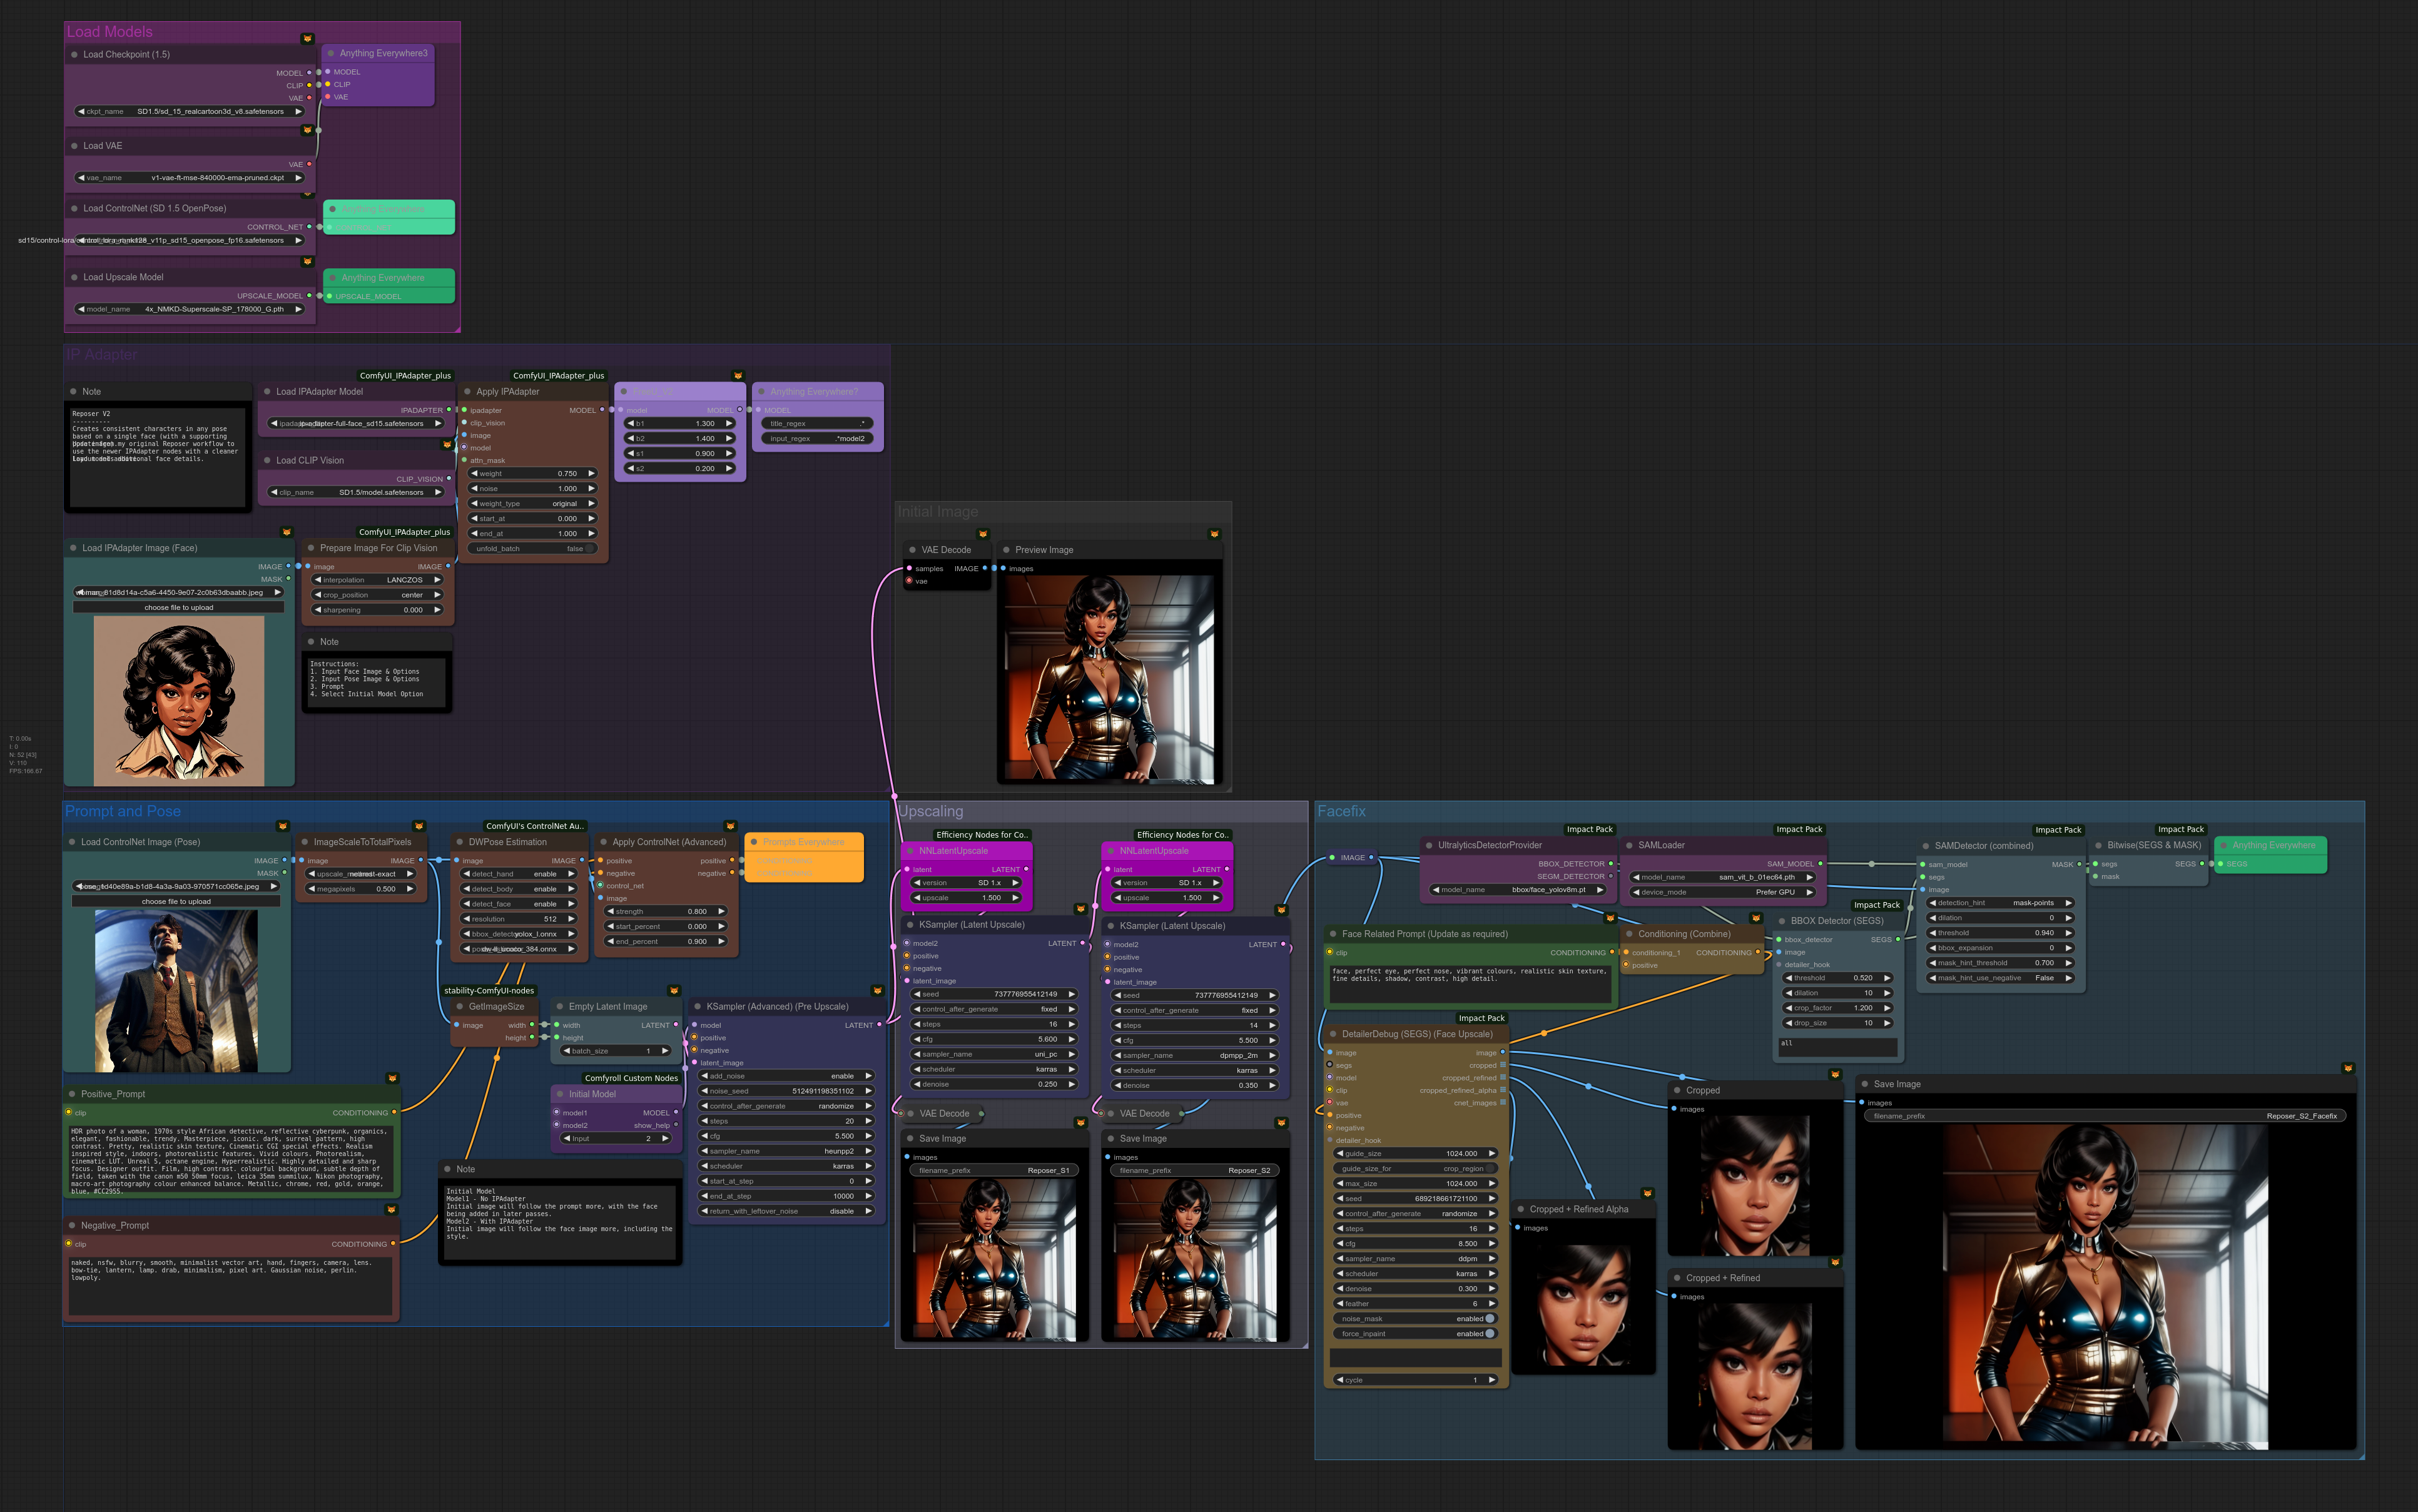Increase IPAdapter weight with right arrow
The width and height of the screenshot is (2418, 1512).
591,473
